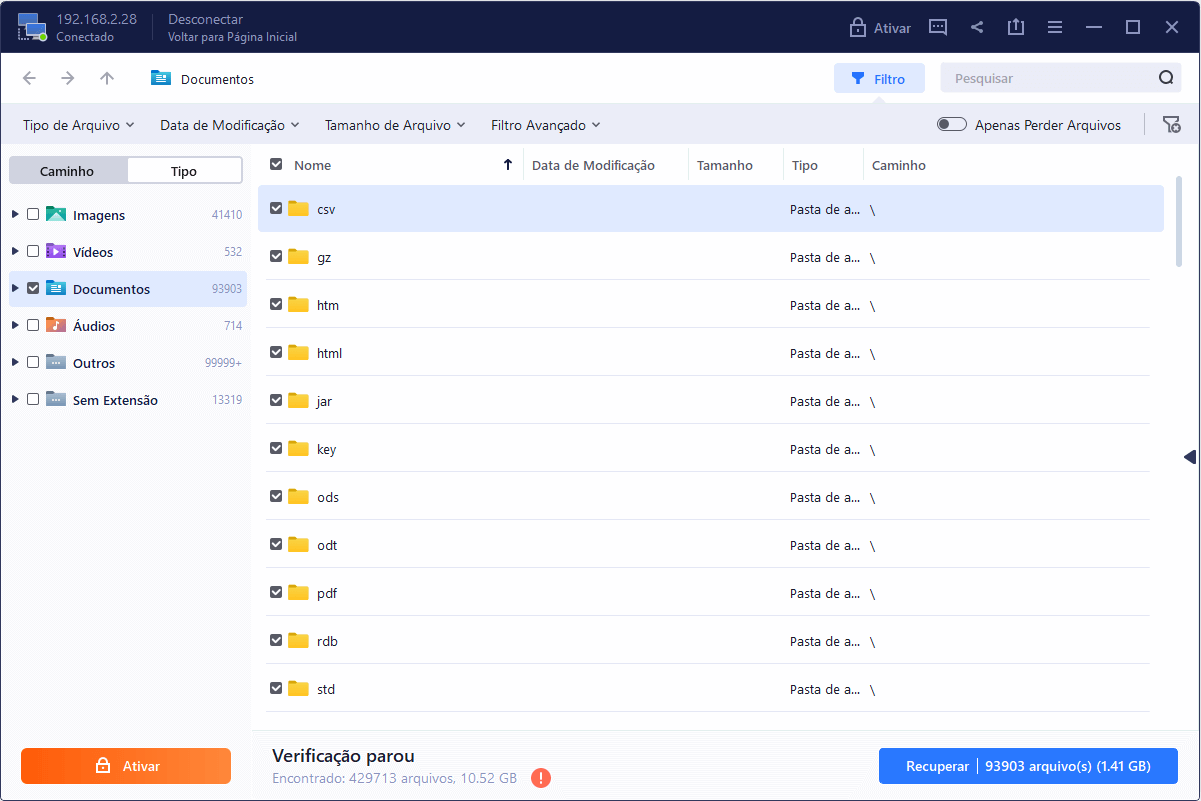This screenshot has height=801, width=1201.
Task: Click the file list vertical scrollbar
Action: click(1180, 222)
